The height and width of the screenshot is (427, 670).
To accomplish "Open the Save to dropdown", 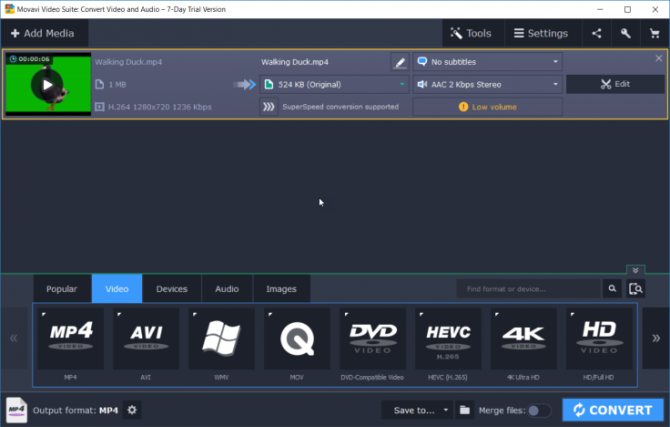I will click(416, 410).
